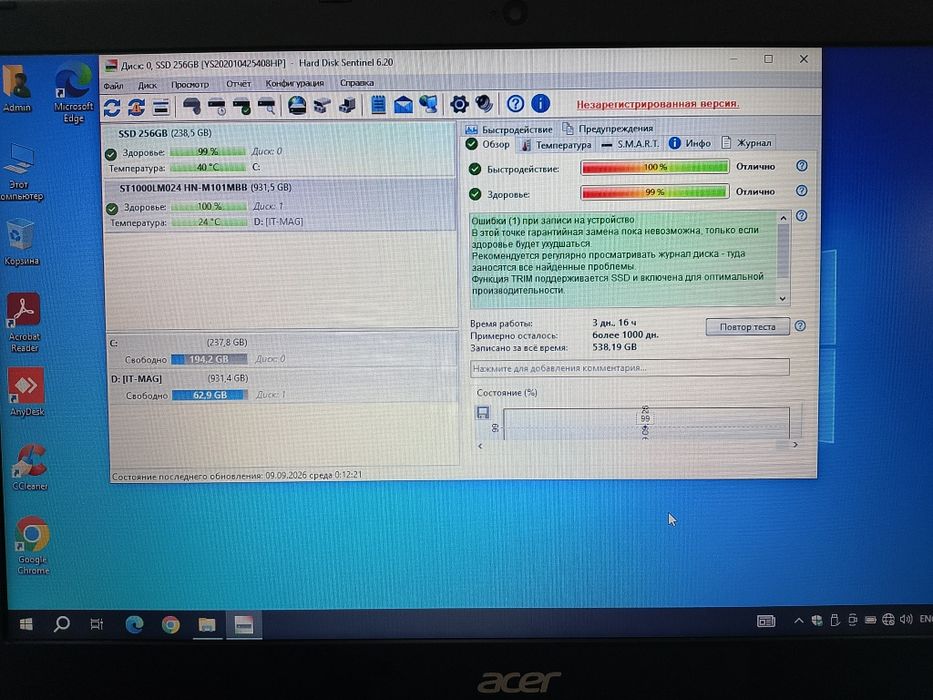Switch to the Журнал tab
This screenshot has width=933, height=700.
click(x=747, y=143)
